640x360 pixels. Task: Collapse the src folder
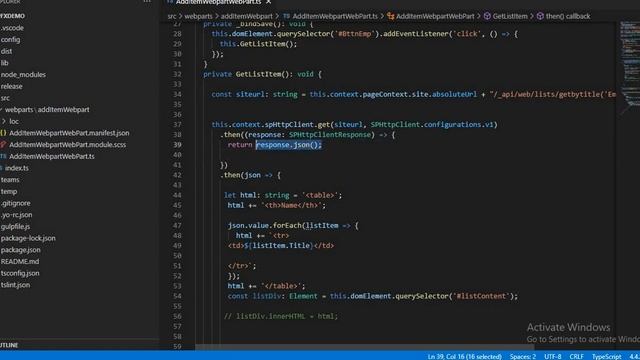coord(5,98)
